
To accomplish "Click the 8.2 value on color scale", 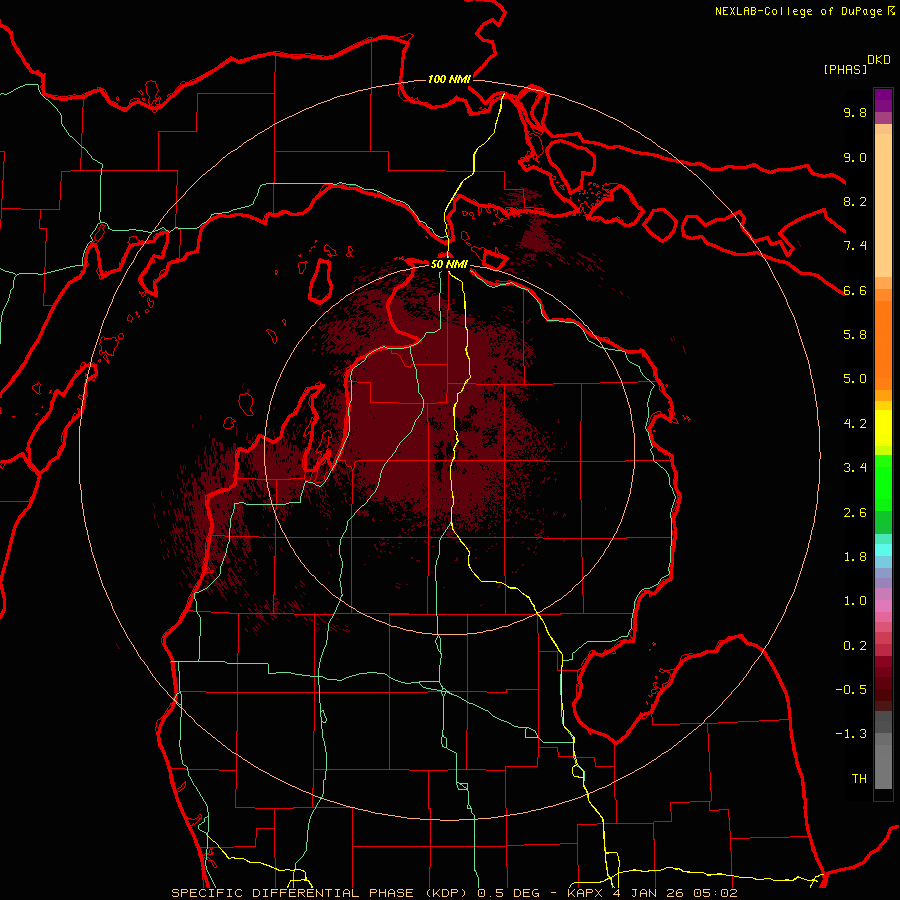I will tap(855, 202).
